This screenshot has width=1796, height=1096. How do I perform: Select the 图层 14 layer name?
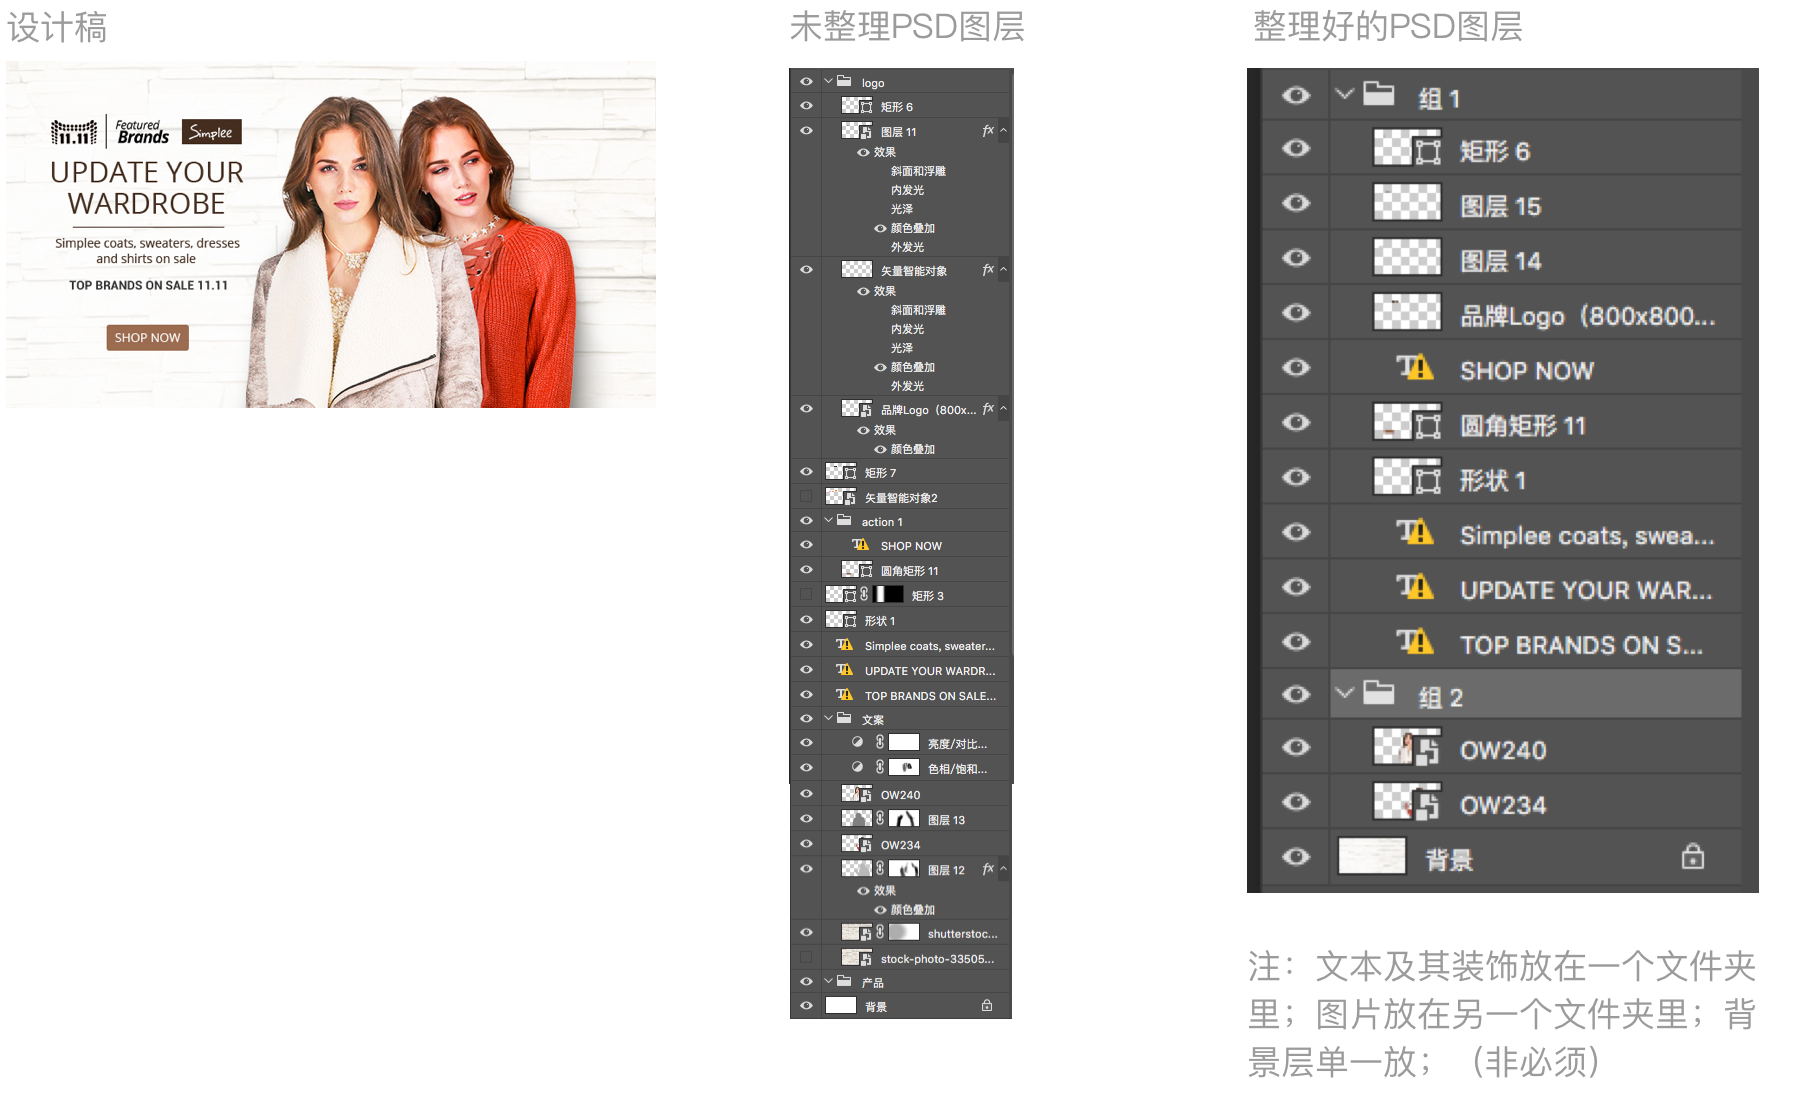tap(1500, 261)
